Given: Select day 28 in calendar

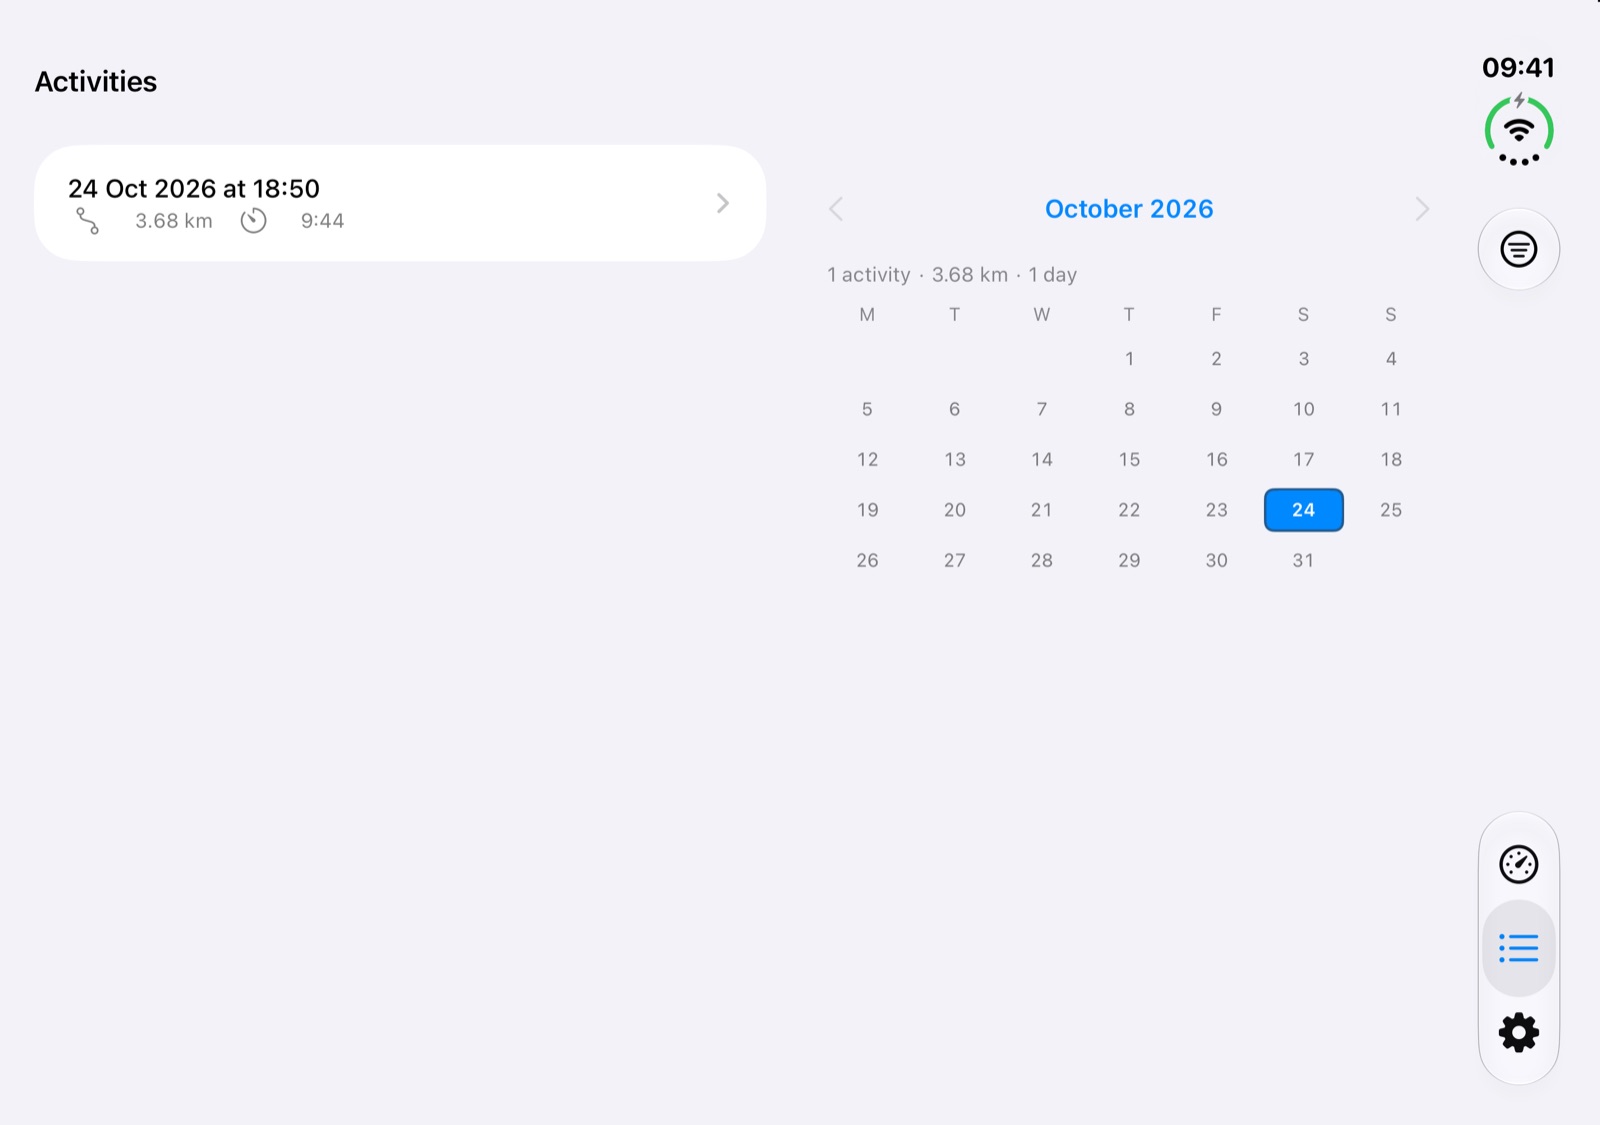Looking at the screenshot, I should pos(1041,560).
